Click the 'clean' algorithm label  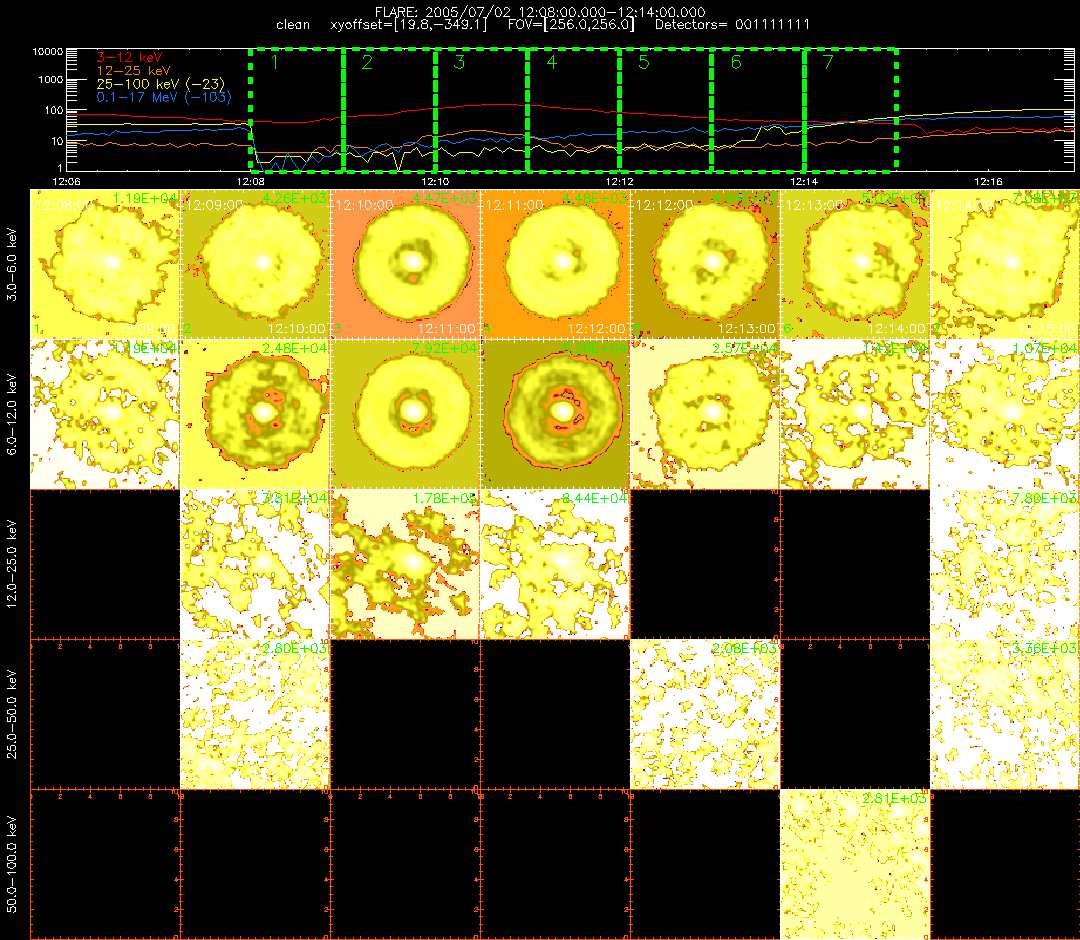(293, 25)
